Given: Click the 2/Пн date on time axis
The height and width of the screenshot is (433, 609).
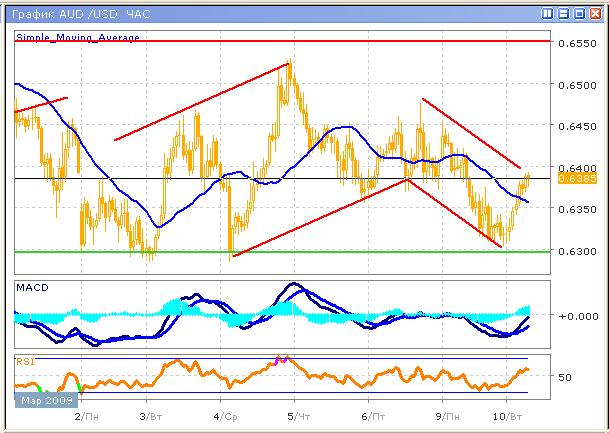Looking at the screenshot, I should point(85,414).
